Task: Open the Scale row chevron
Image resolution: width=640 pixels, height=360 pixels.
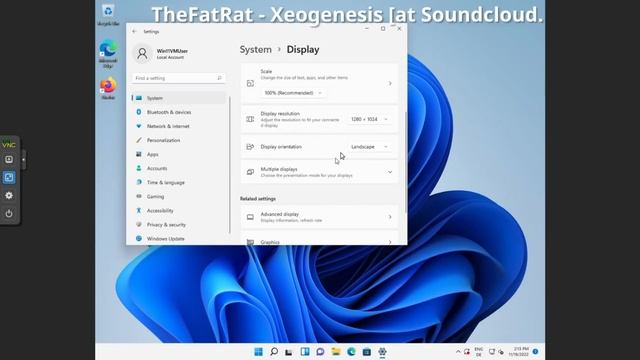Action: (390, 83)
